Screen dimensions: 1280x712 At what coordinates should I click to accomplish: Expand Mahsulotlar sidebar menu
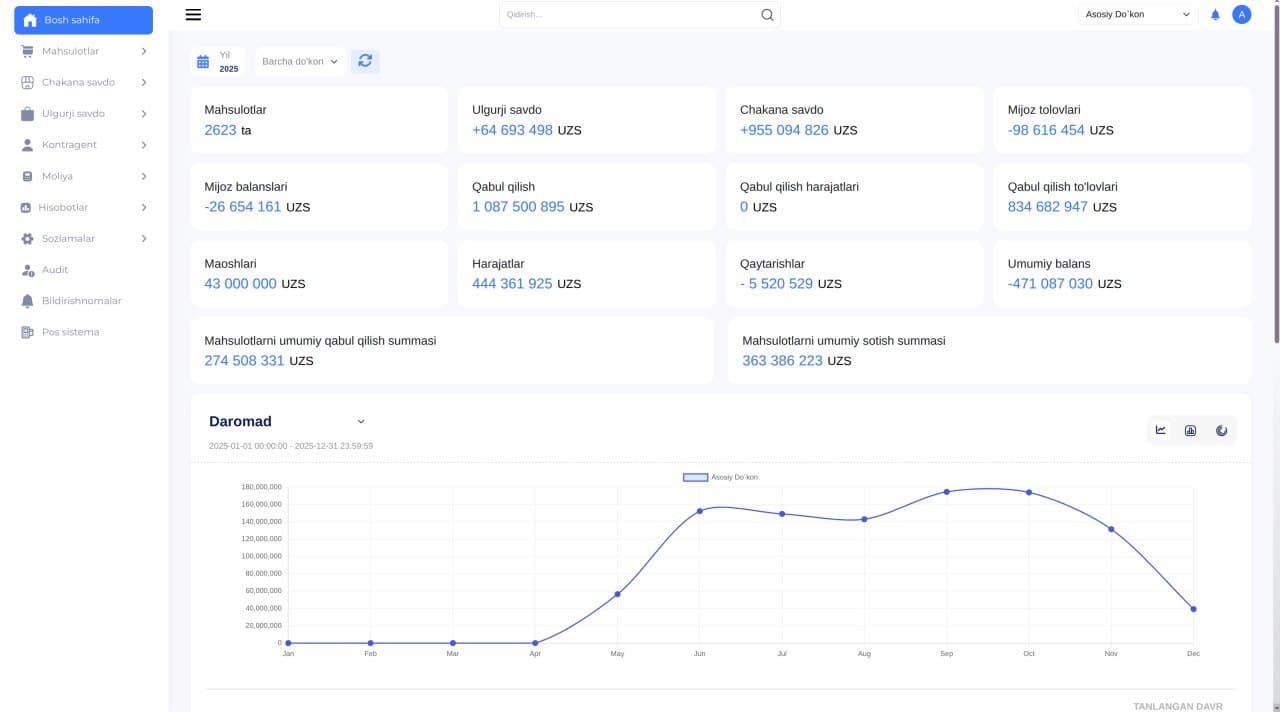(x=84, y=51)
